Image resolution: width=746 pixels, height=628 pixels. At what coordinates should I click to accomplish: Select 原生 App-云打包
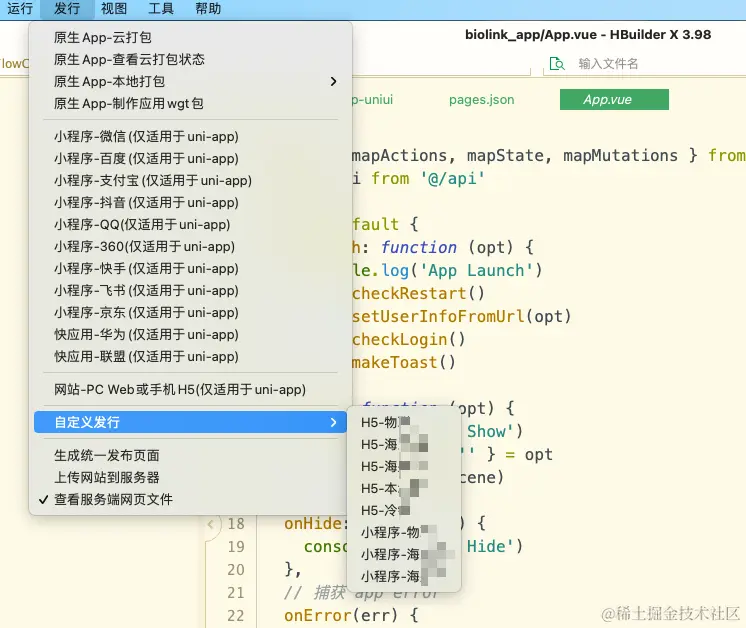coord(190,38)
